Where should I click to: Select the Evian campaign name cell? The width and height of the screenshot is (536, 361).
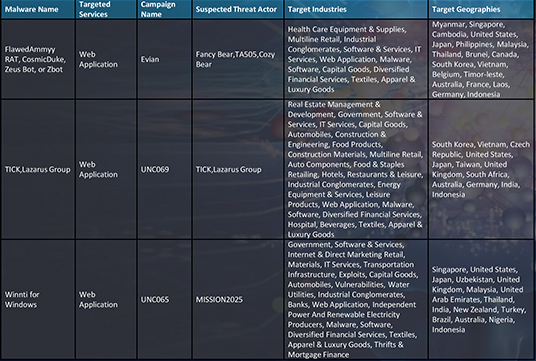[165, 59]
